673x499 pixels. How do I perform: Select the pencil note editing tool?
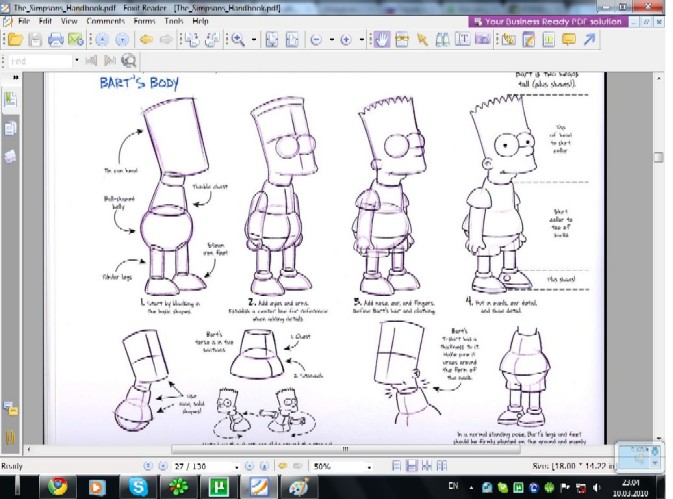529,40
